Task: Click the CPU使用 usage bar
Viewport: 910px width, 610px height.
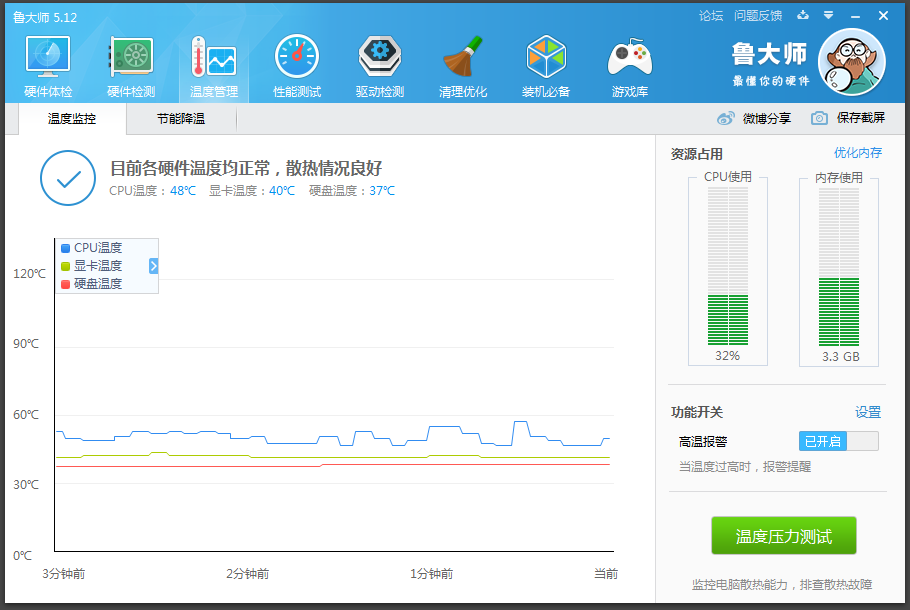Action: [x=728, y=266]
